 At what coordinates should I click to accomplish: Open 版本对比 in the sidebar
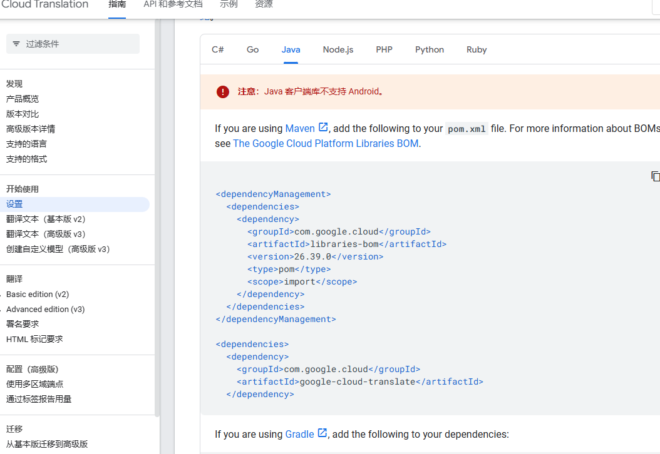tap(22, 114)
